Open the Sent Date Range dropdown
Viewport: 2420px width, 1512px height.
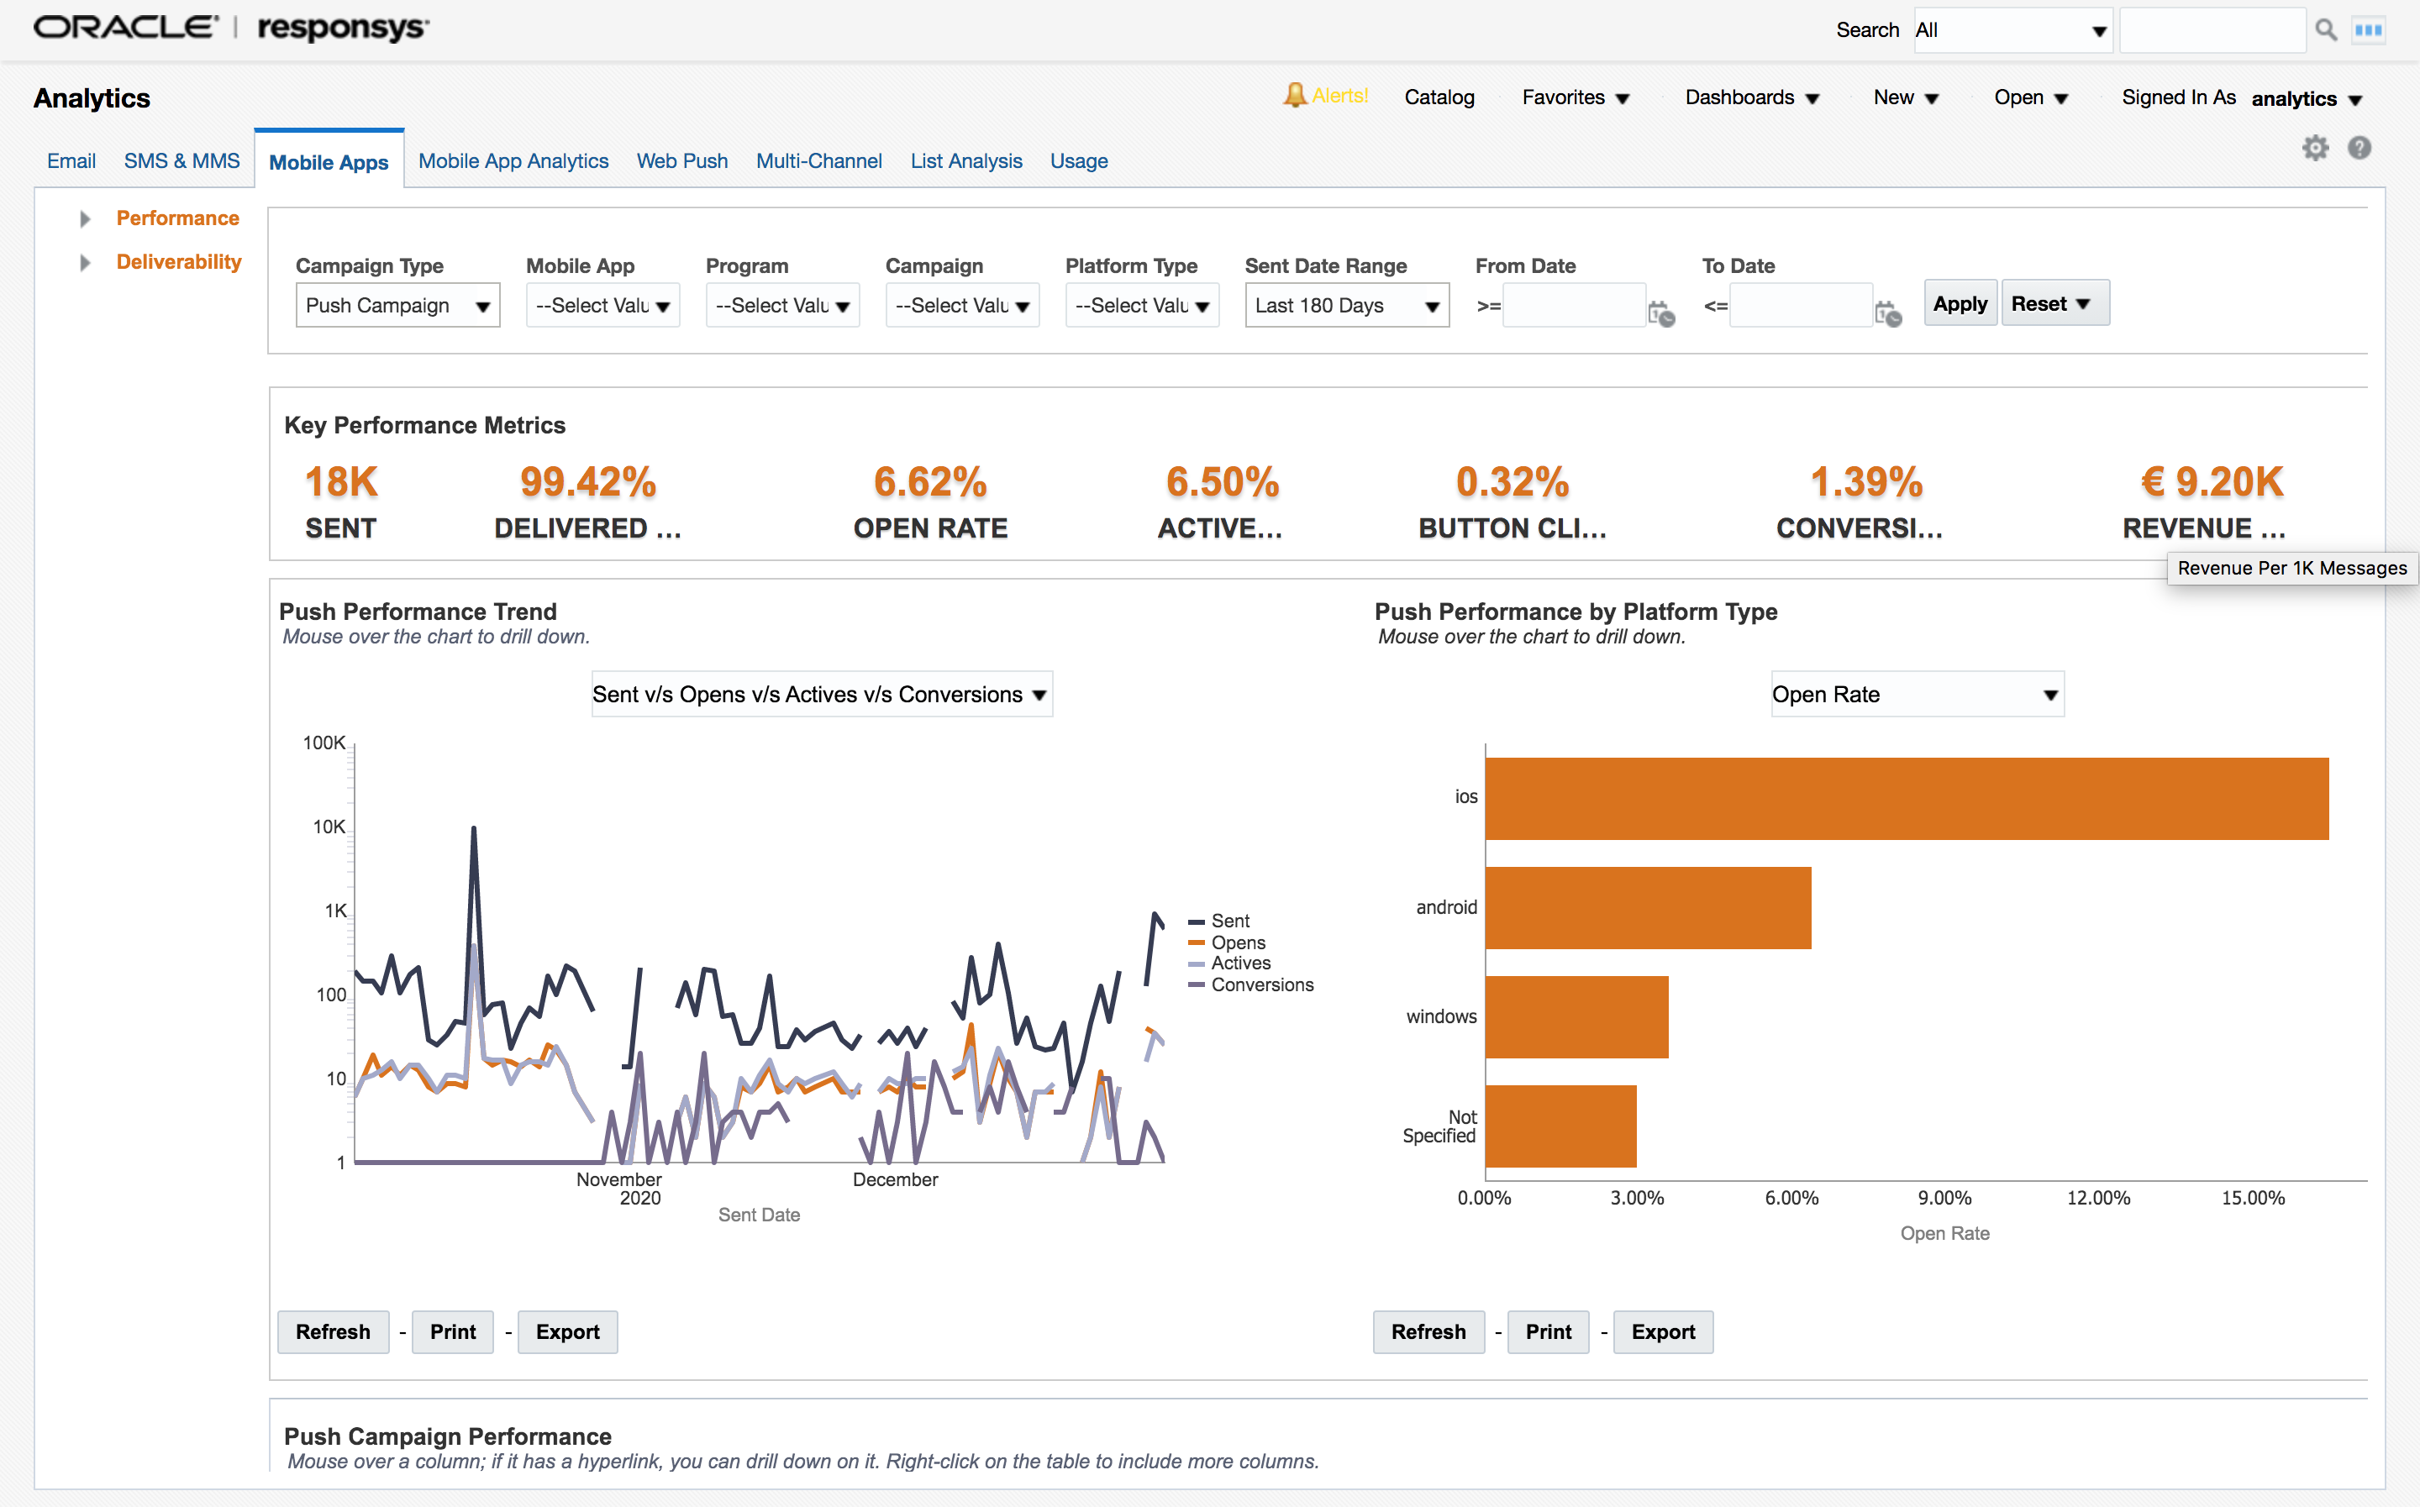click(1346, 306)
